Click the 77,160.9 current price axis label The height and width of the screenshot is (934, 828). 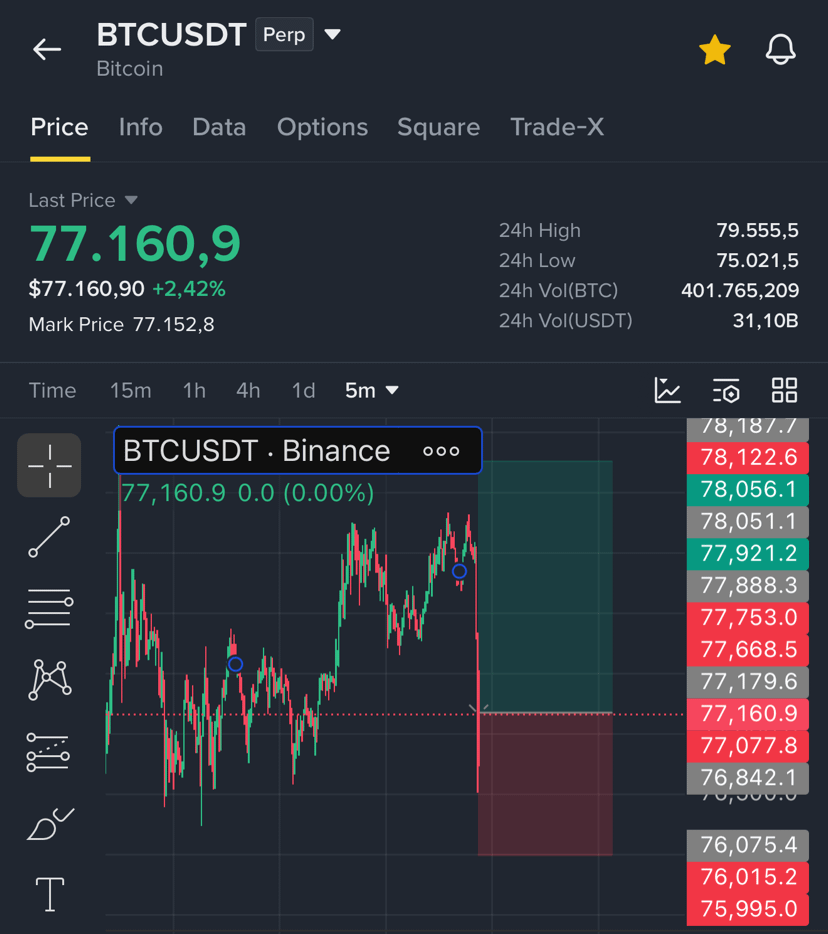pyautogui.click(x=748, y=714)
